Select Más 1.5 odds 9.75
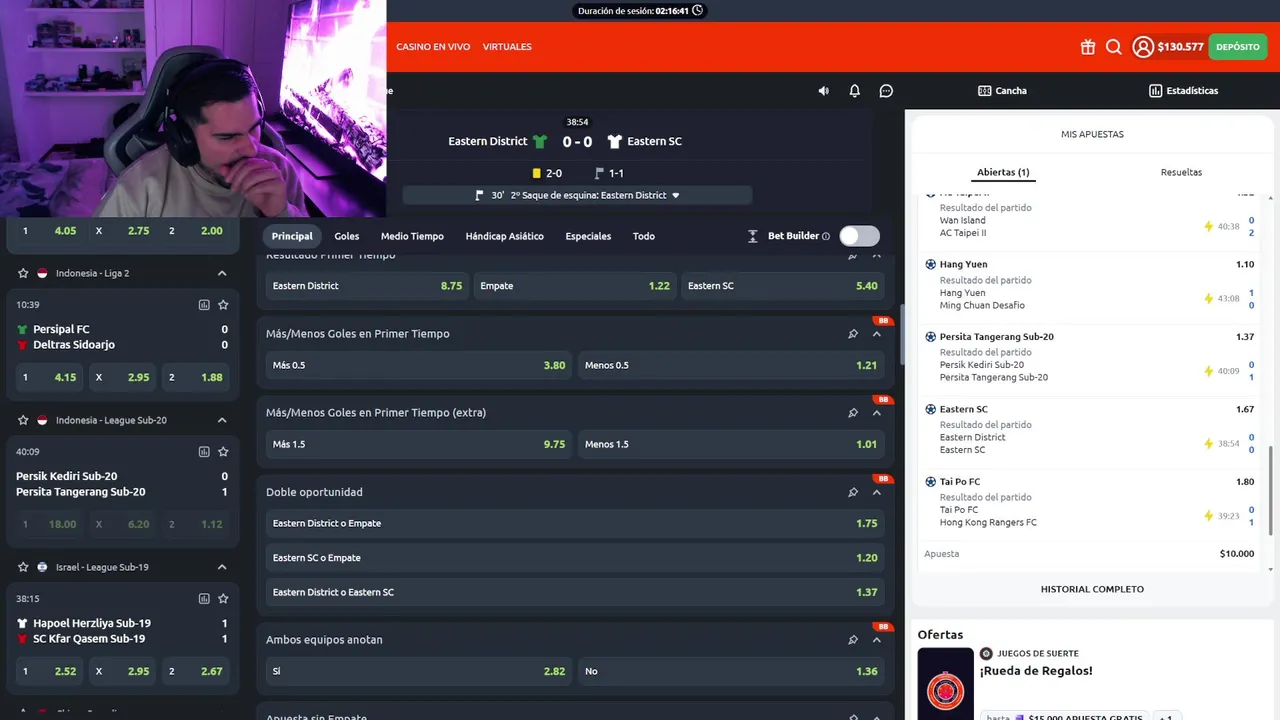 coord(419,444)
